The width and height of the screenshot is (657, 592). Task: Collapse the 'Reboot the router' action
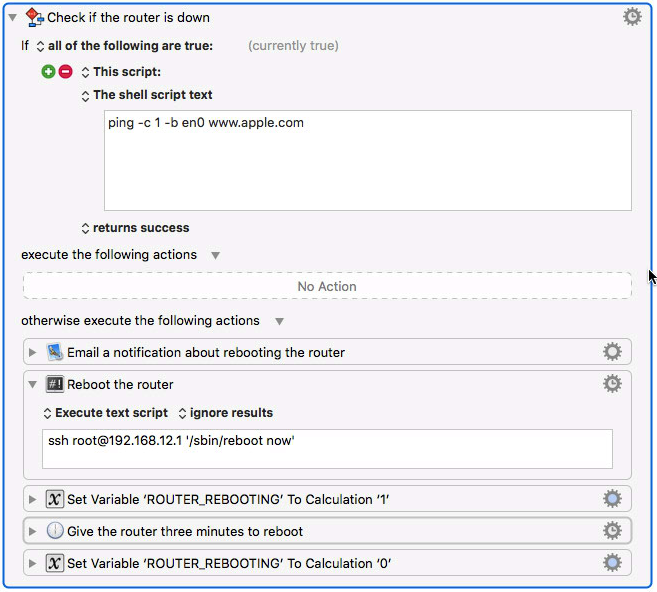(32, 384)
